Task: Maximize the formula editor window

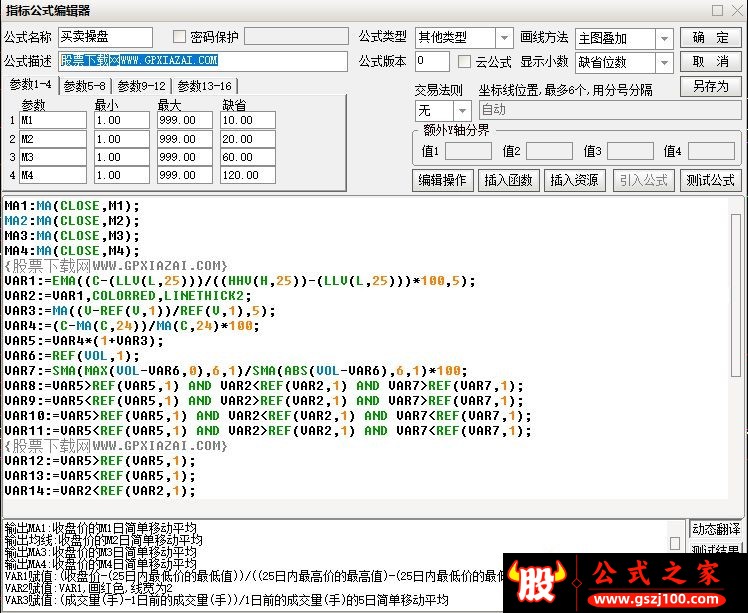Action: (718, 11)
